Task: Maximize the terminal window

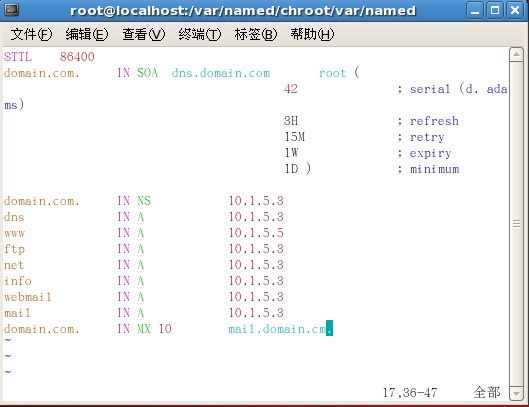Action: coord(495,10)
